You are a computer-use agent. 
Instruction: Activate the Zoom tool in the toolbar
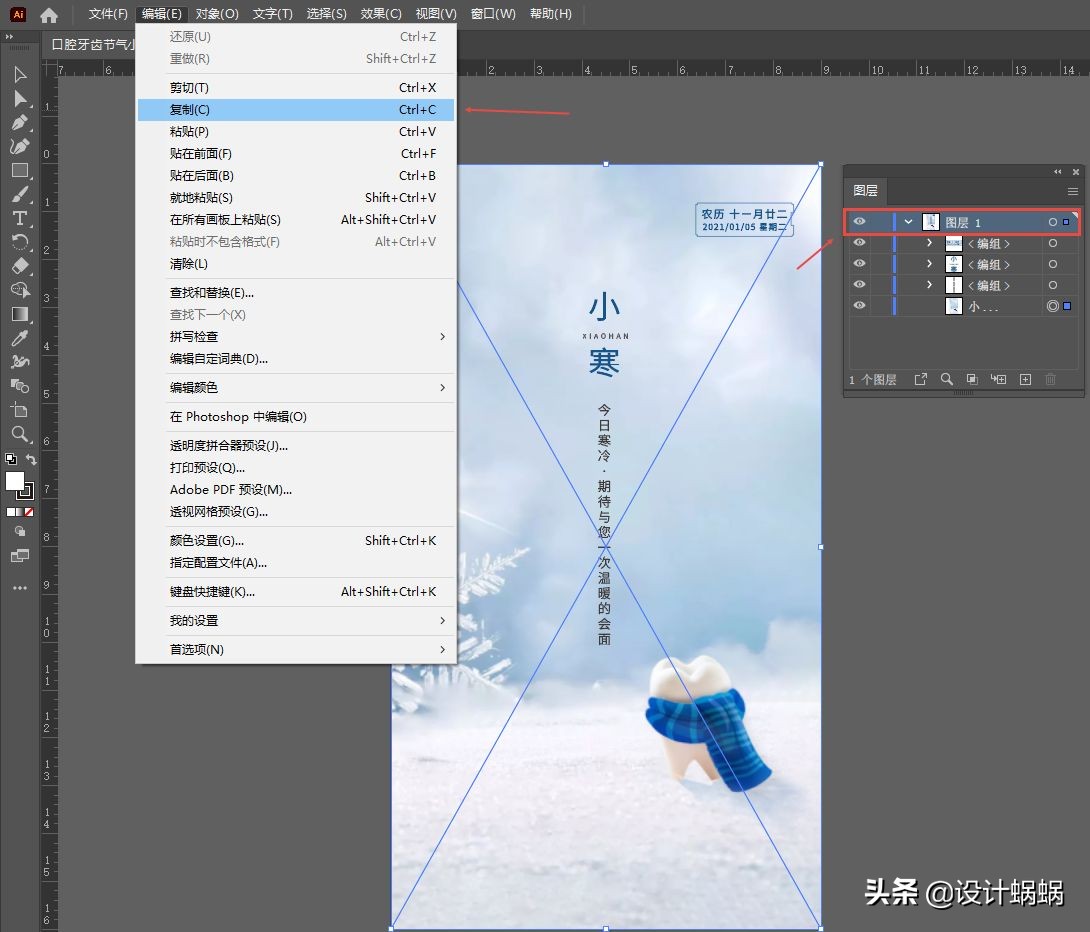(20, 435)
